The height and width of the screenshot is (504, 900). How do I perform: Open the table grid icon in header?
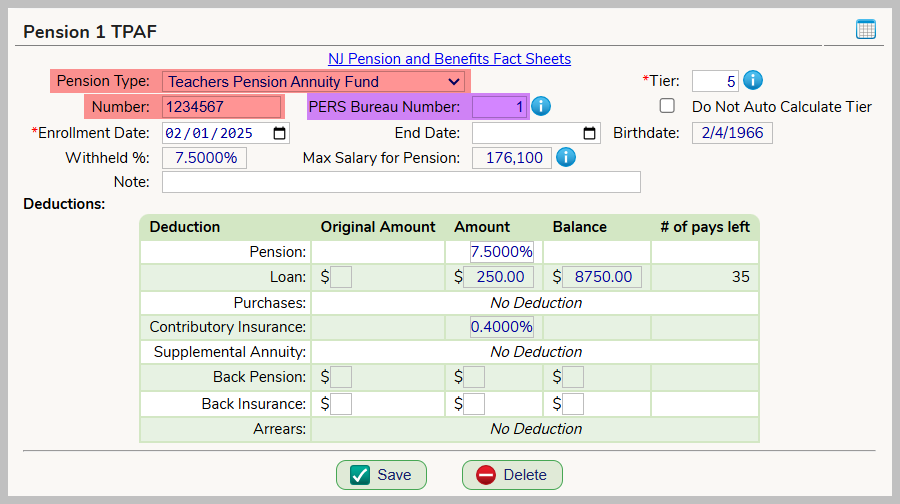[x=866, y=29]
